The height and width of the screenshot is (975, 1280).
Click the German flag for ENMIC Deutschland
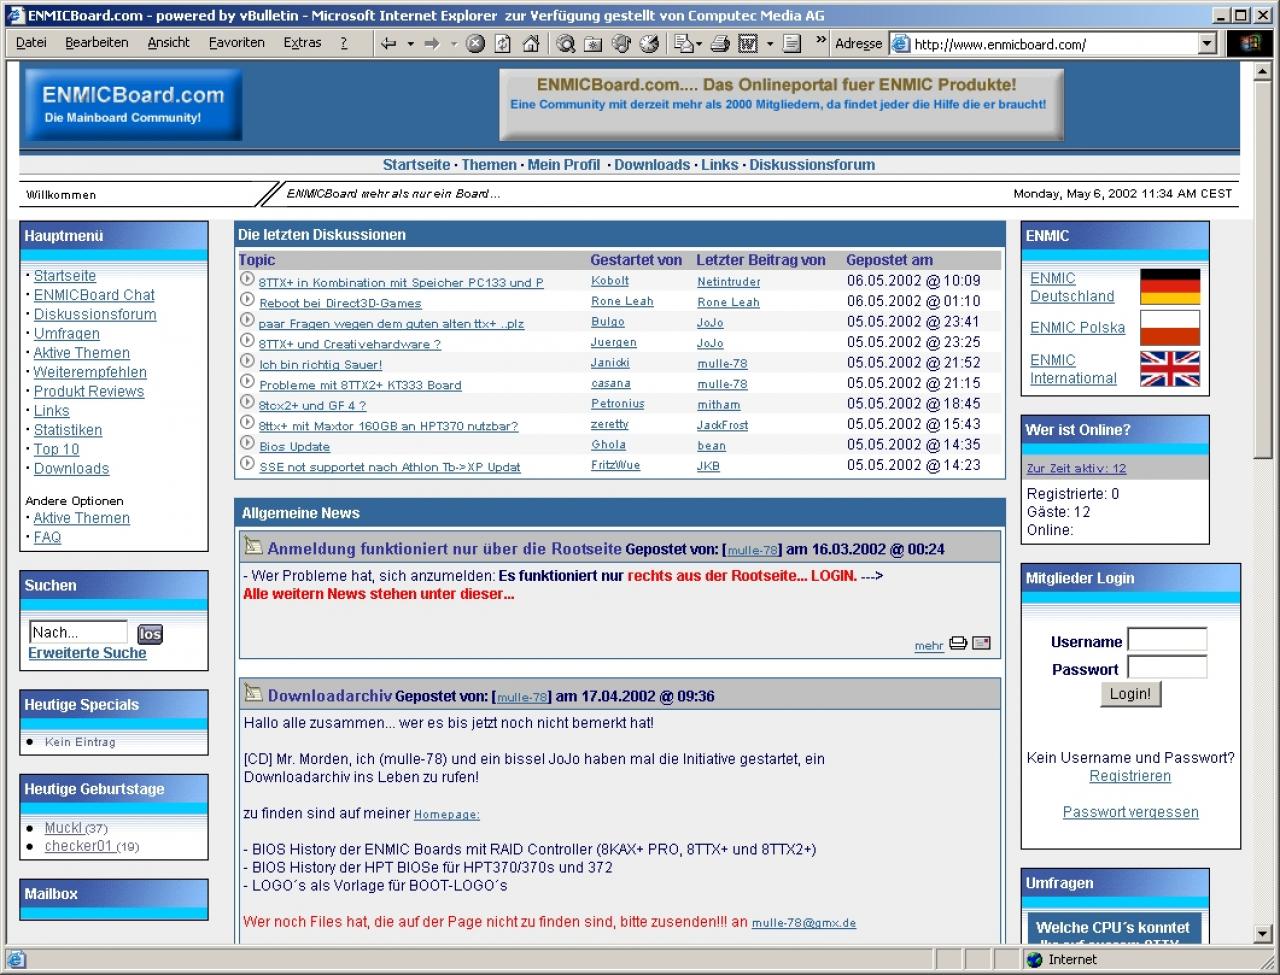click(x=1169, y=287)
